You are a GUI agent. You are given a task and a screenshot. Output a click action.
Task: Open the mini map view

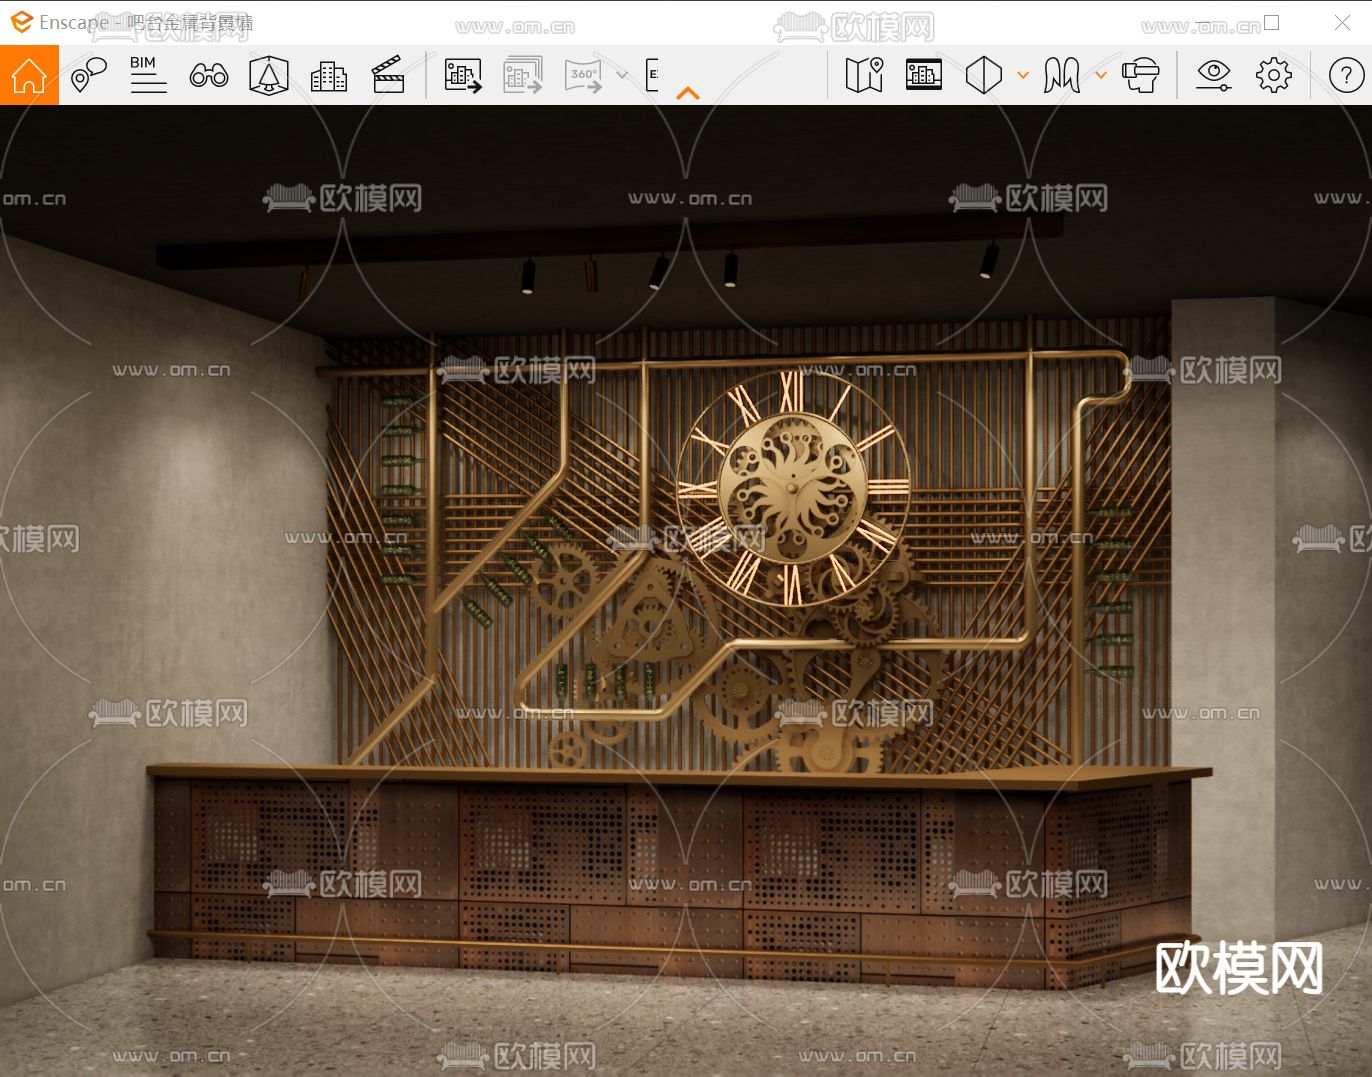863,75
